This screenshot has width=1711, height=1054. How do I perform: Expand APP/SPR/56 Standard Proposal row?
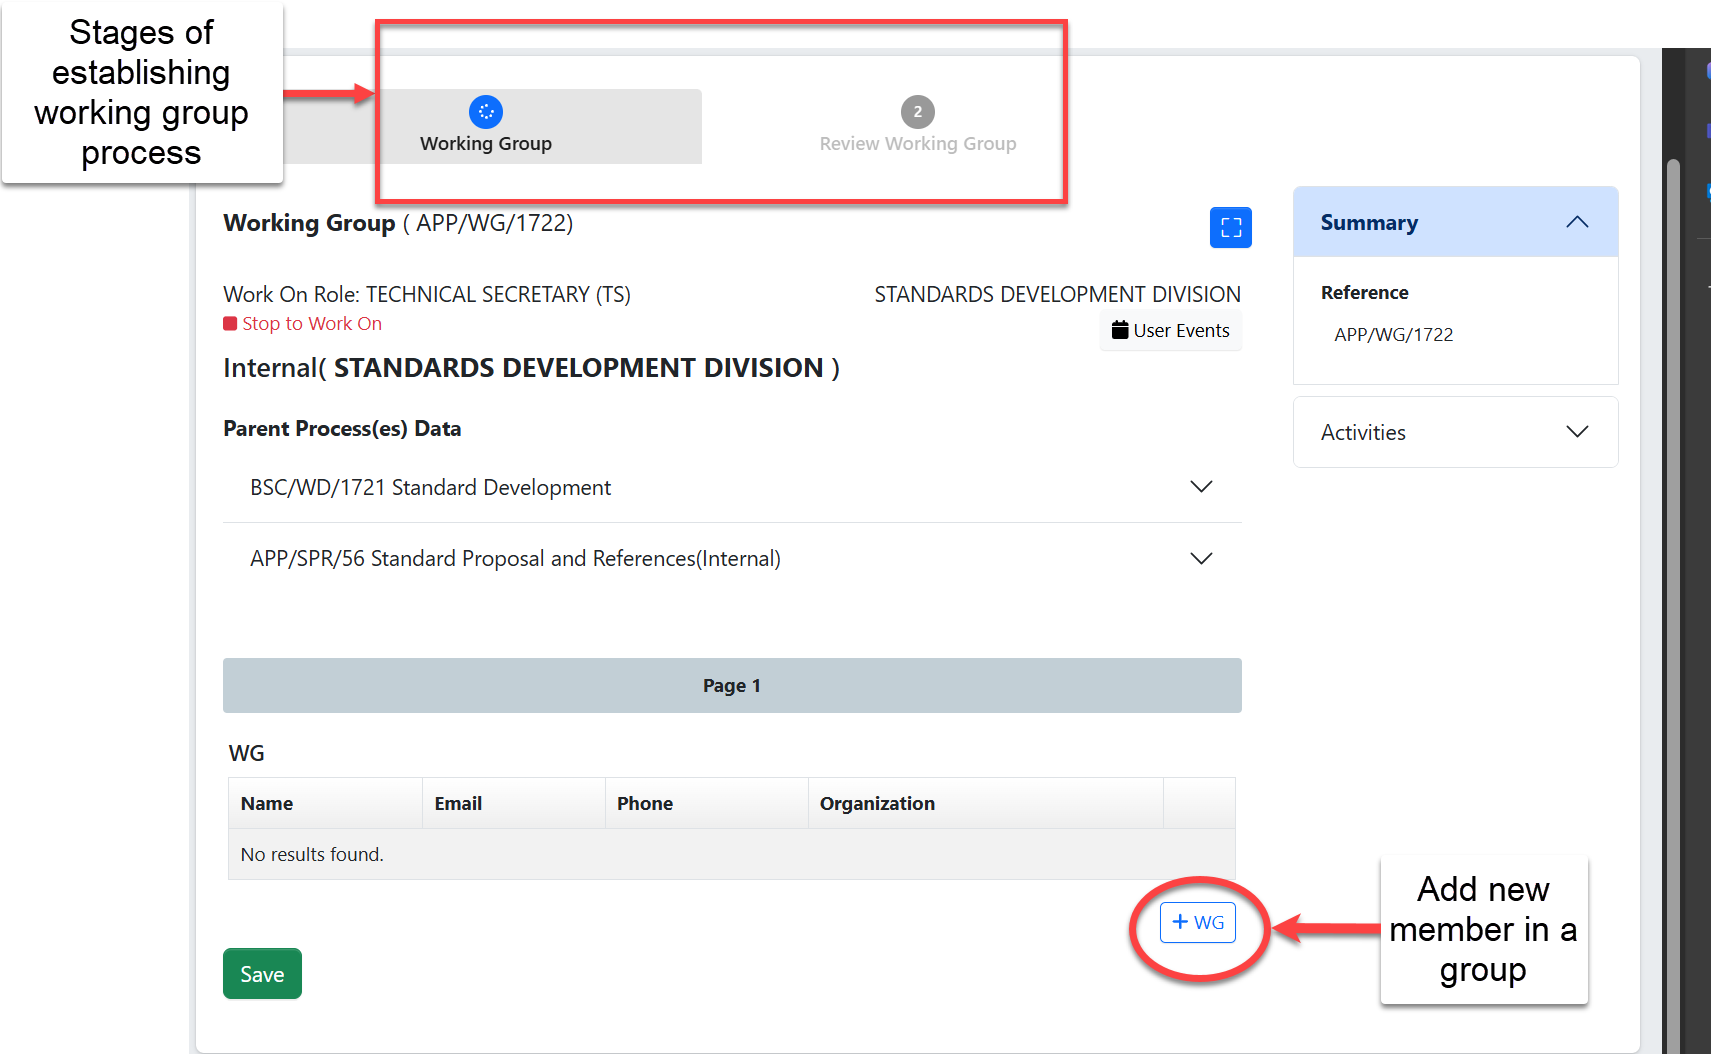tap(1200, 558)
